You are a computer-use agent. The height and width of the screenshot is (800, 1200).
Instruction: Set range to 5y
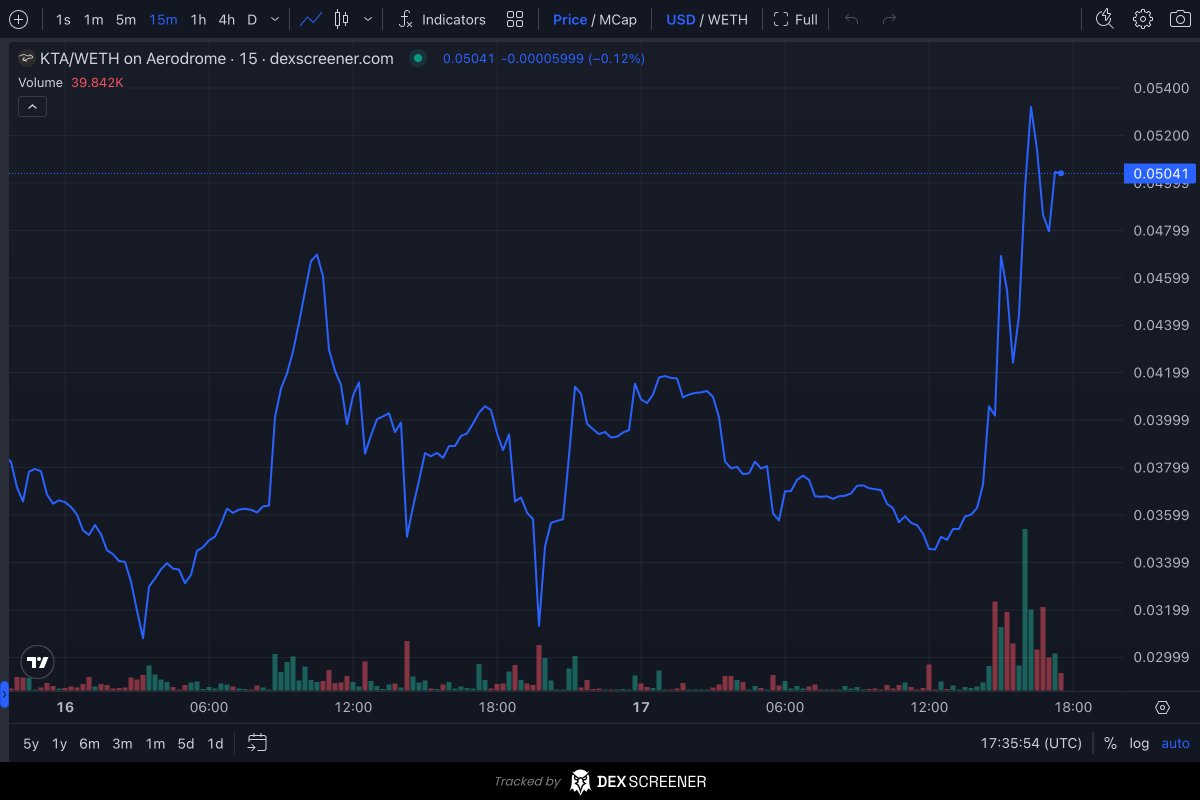(x=31, y=743)
